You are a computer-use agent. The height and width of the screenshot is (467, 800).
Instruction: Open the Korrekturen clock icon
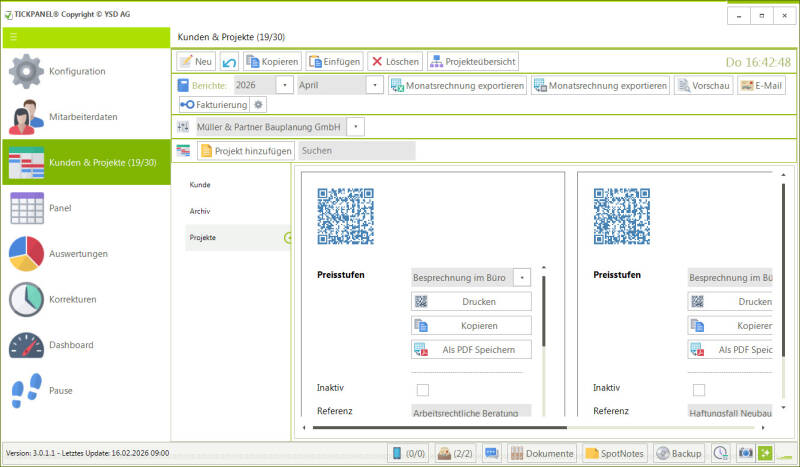(x=26, y=300)
